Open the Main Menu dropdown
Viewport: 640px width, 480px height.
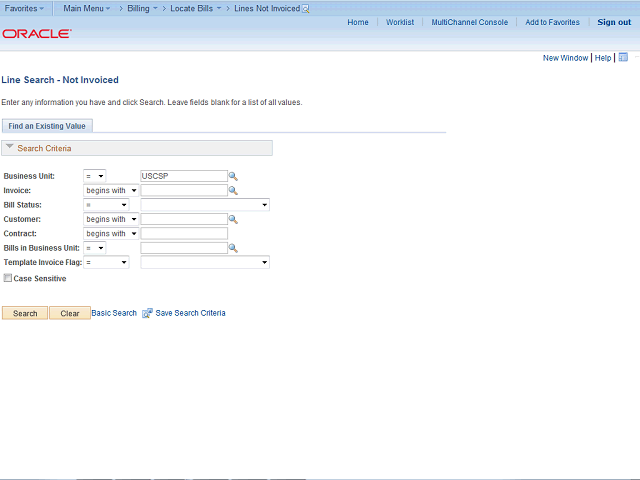pyautogui.click(x=87, y=8)
